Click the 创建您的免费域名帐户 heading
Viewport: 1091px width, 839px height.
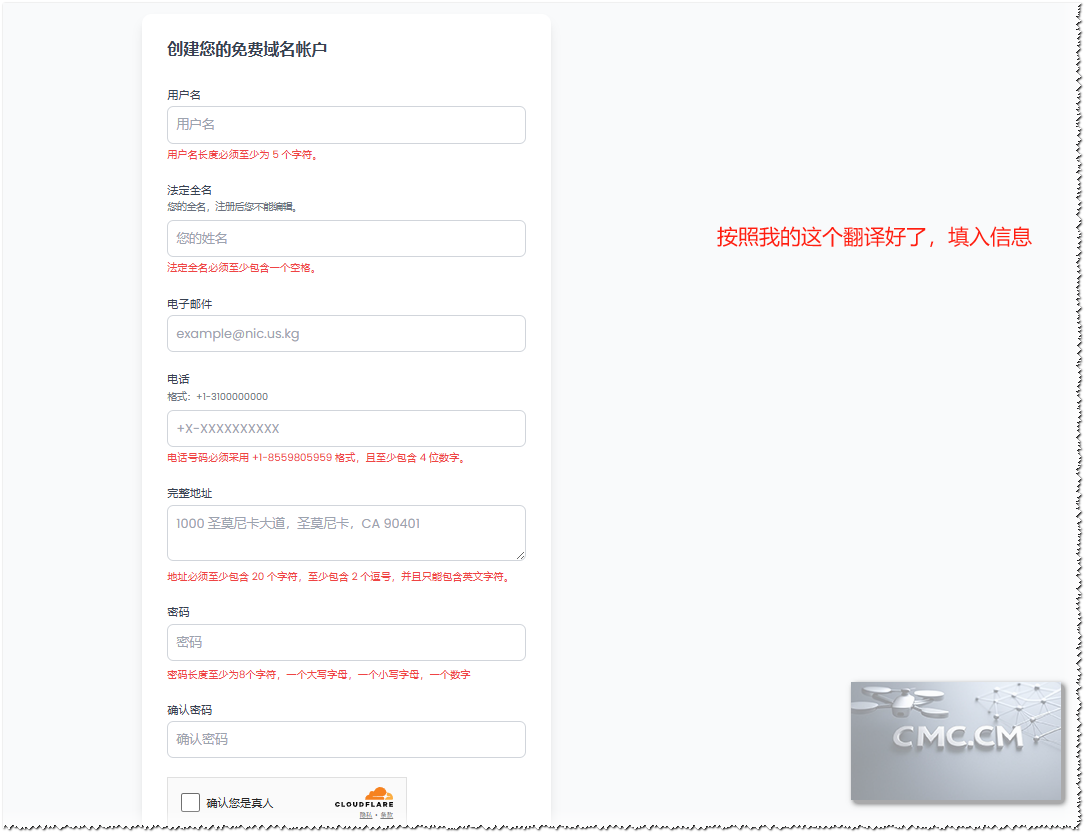click(x=247, y=49)
